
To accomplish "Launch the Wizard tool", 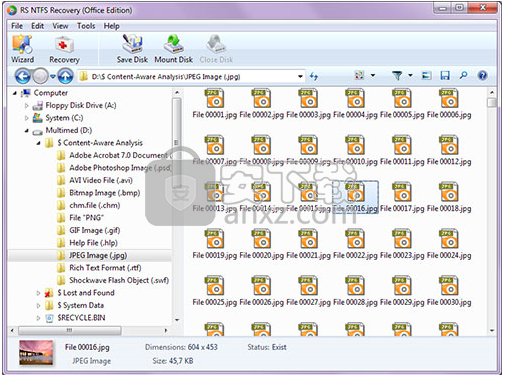I will tap(22, 49).
